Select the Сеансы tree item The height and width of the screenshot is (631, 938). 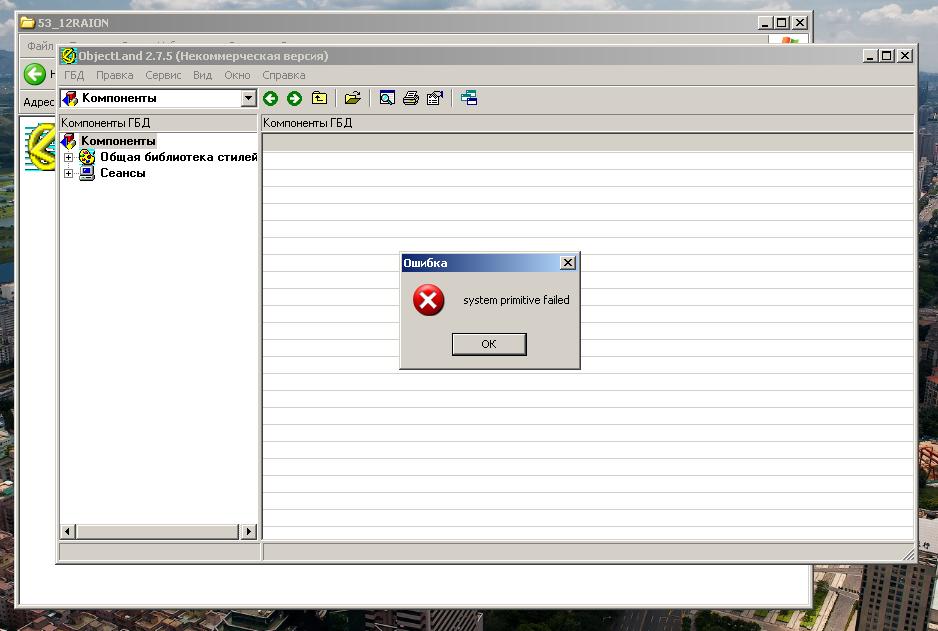click(122, 173)
